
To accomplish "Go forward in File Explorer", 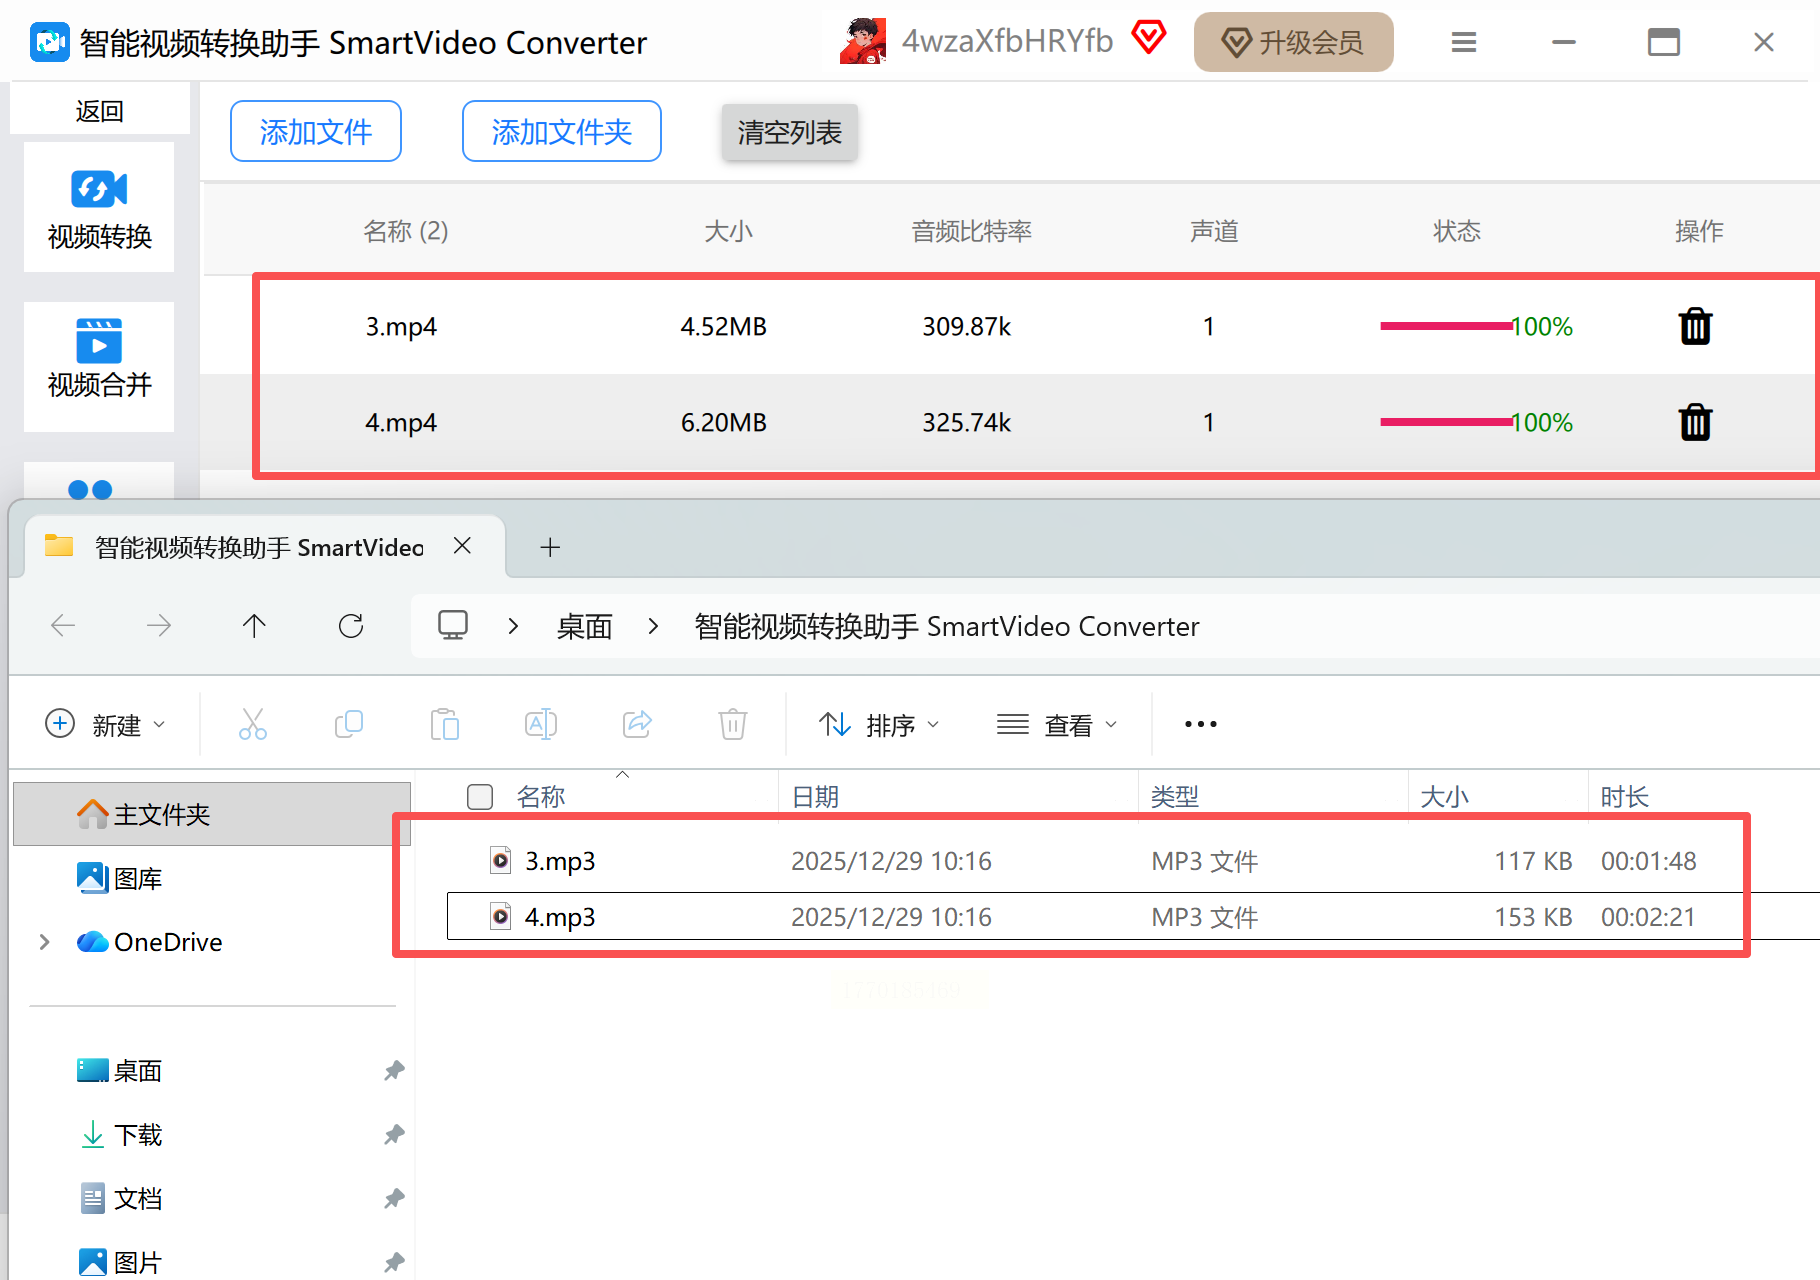I will pyautogui.click(x=159, y=626).
